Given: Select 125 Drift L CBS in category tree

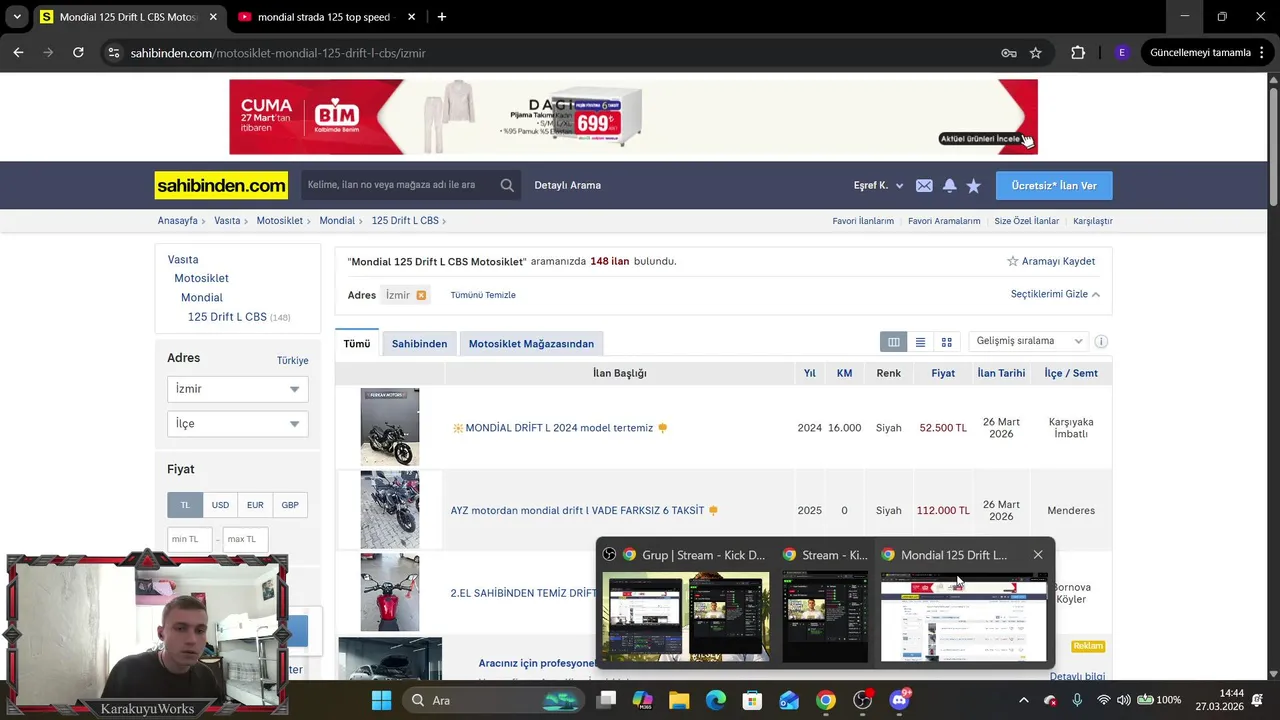Looking at the screenshot, I should click(x=227, y=317).
